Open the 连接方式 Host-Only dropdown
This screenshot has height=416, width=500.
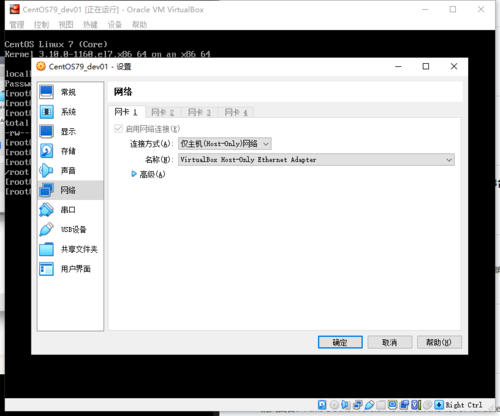pyautogui.click(x=225, y=144)
